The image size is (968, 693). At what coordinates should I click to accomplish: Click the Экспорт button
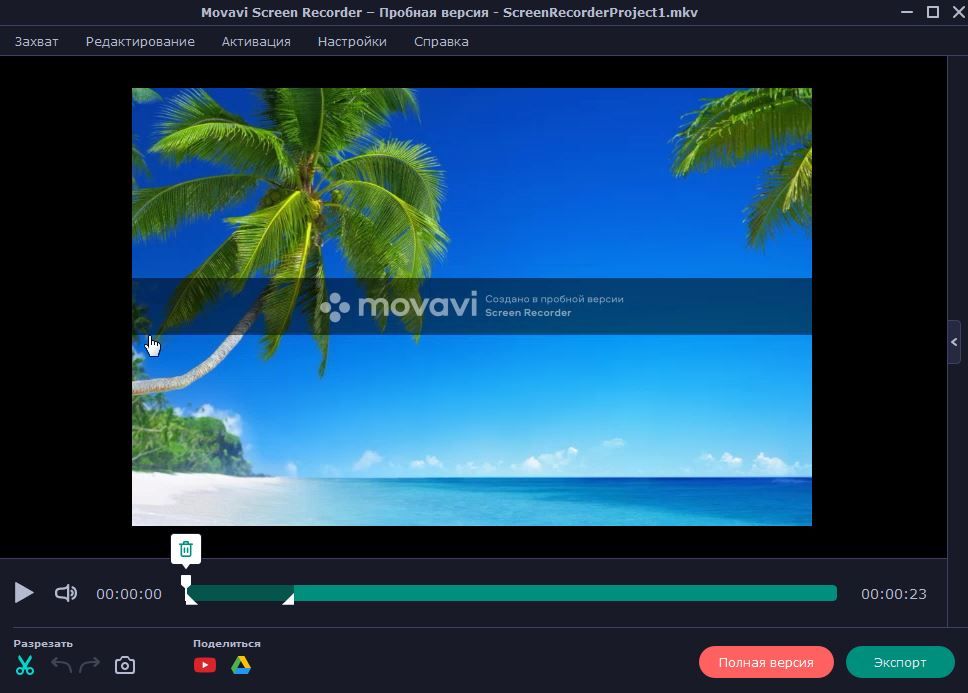900,662
